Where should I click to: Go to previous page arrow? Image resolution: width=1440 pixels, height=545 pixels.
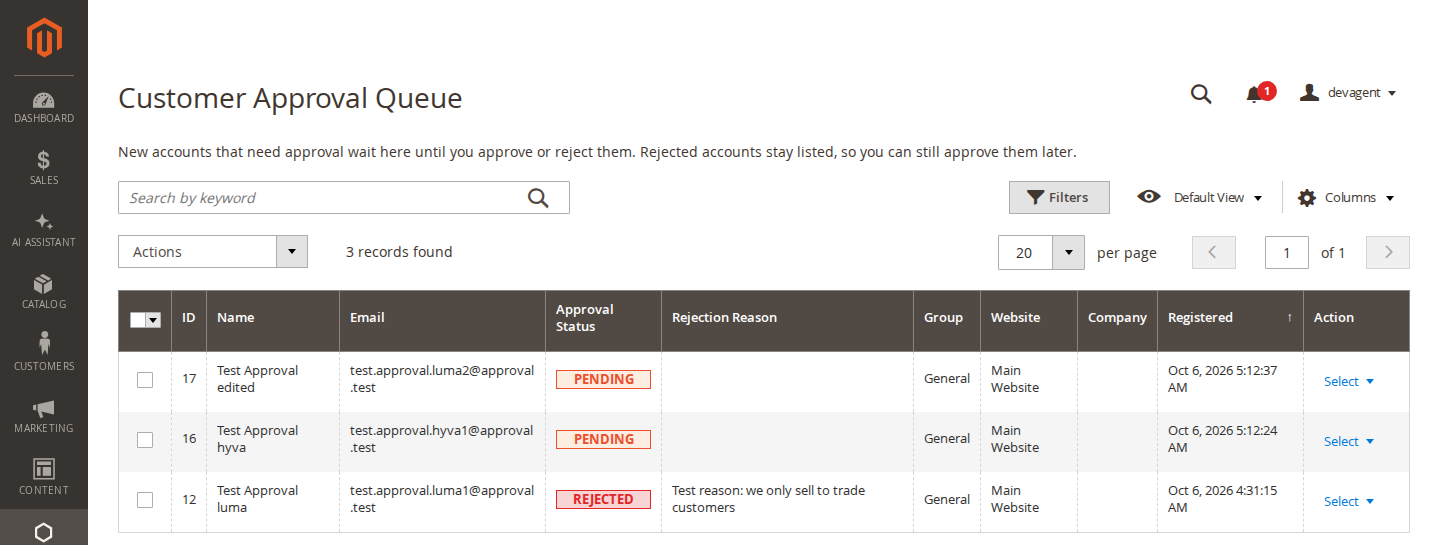pyautogui.click(x=1214, y=253)
